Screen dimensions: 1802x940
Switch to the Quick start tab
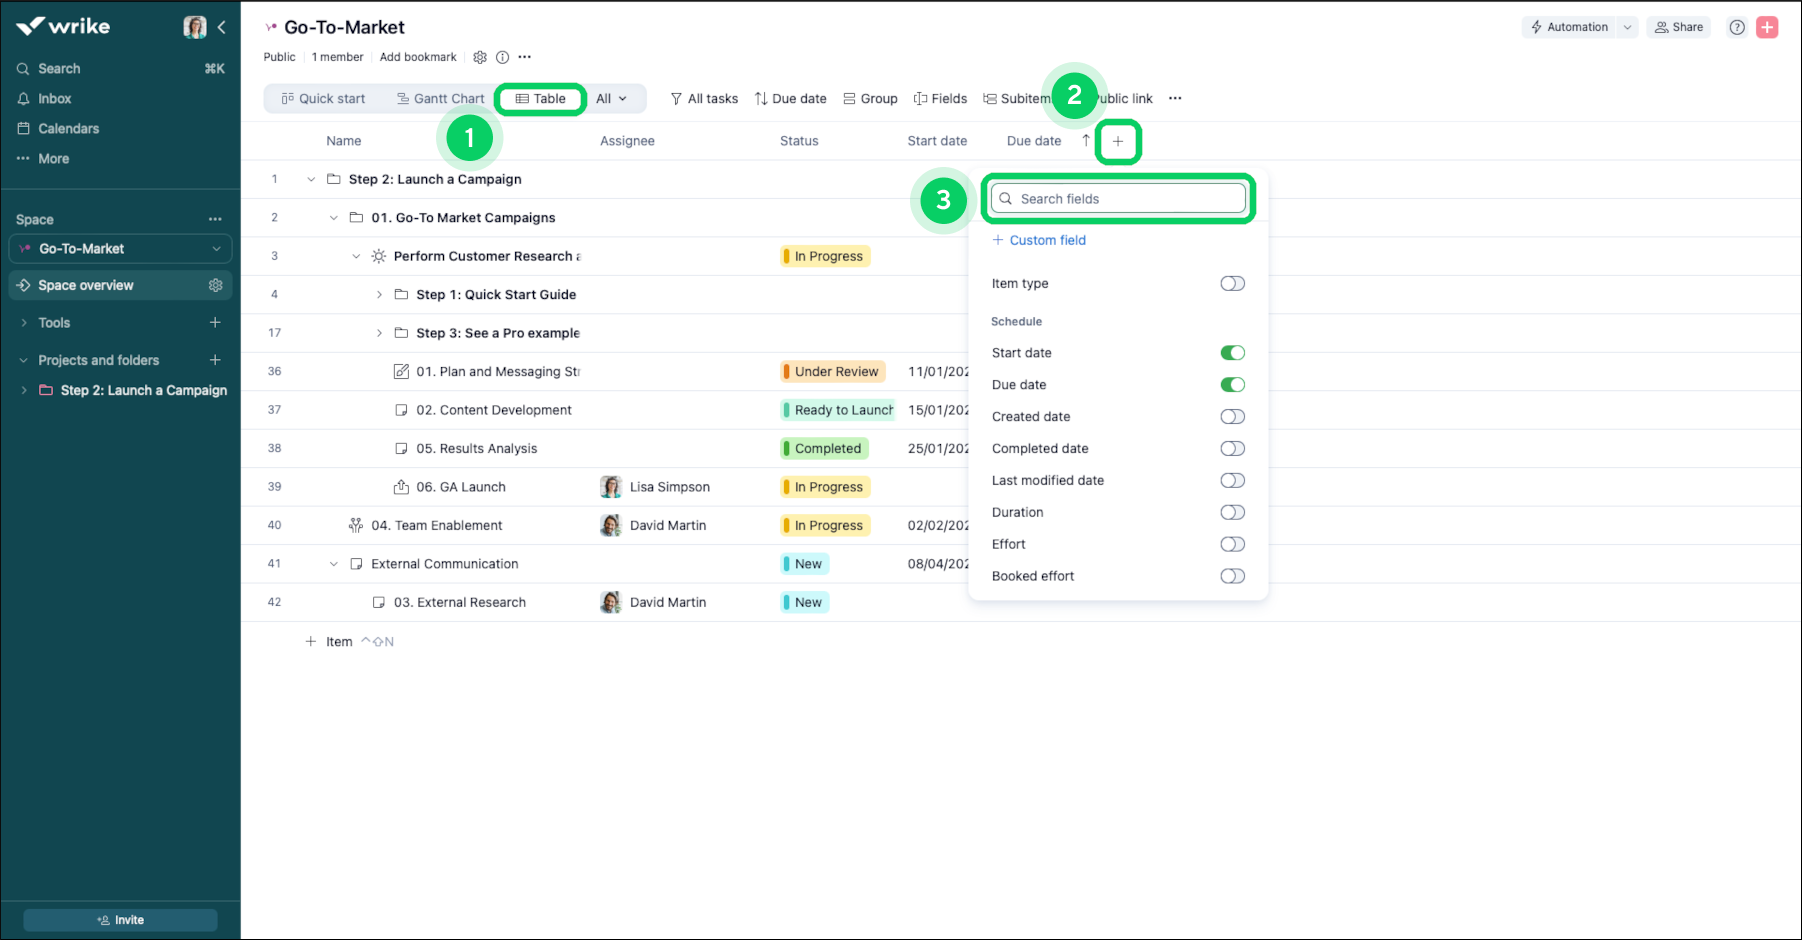click(323, 99)
